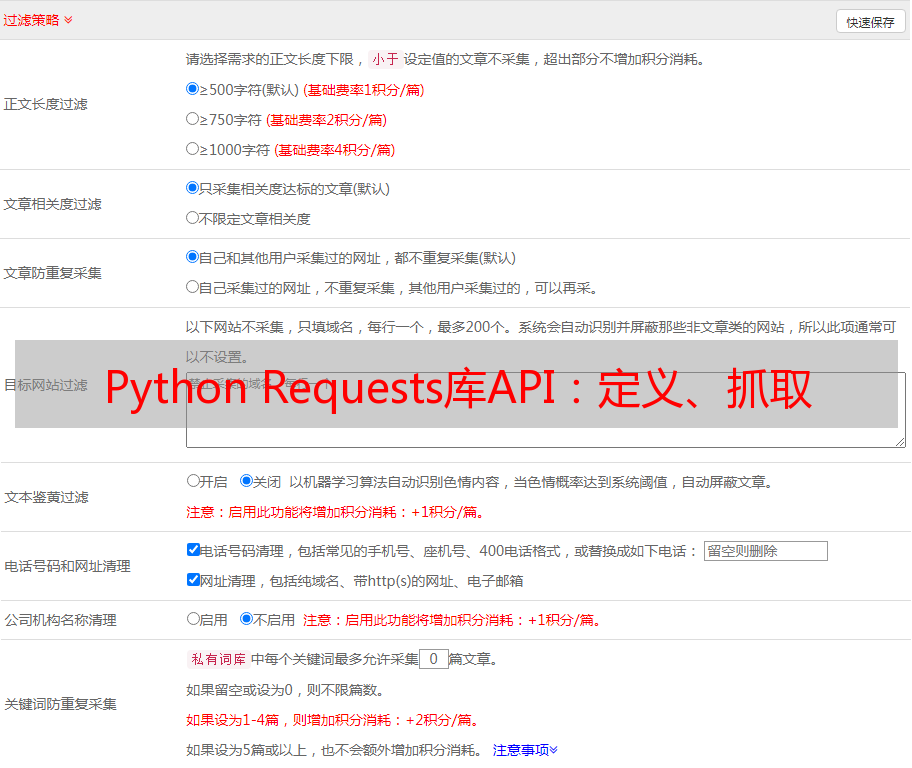This screenshot has height=768, width=912.
Task: Expand the 注意事项 link
Action: tap(525, 749)
